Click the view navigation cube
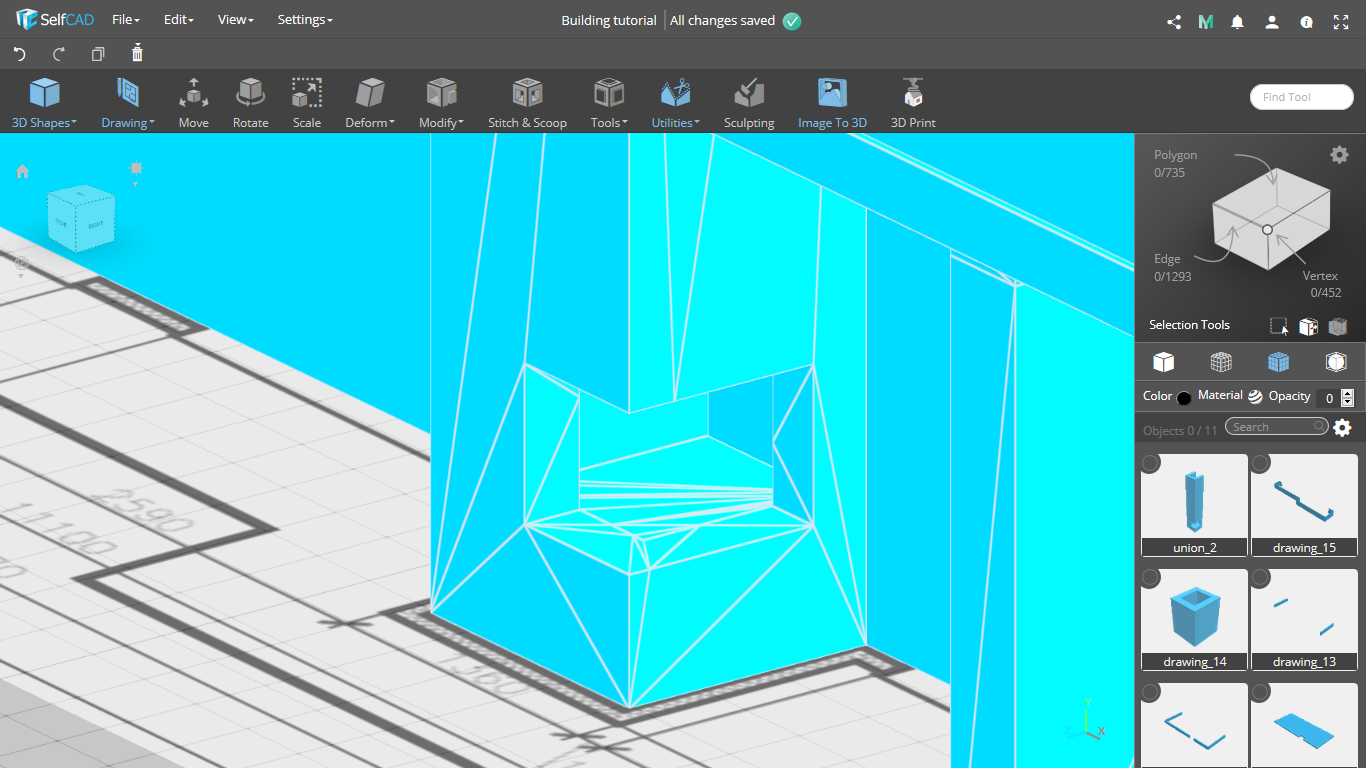 (81, 217)
